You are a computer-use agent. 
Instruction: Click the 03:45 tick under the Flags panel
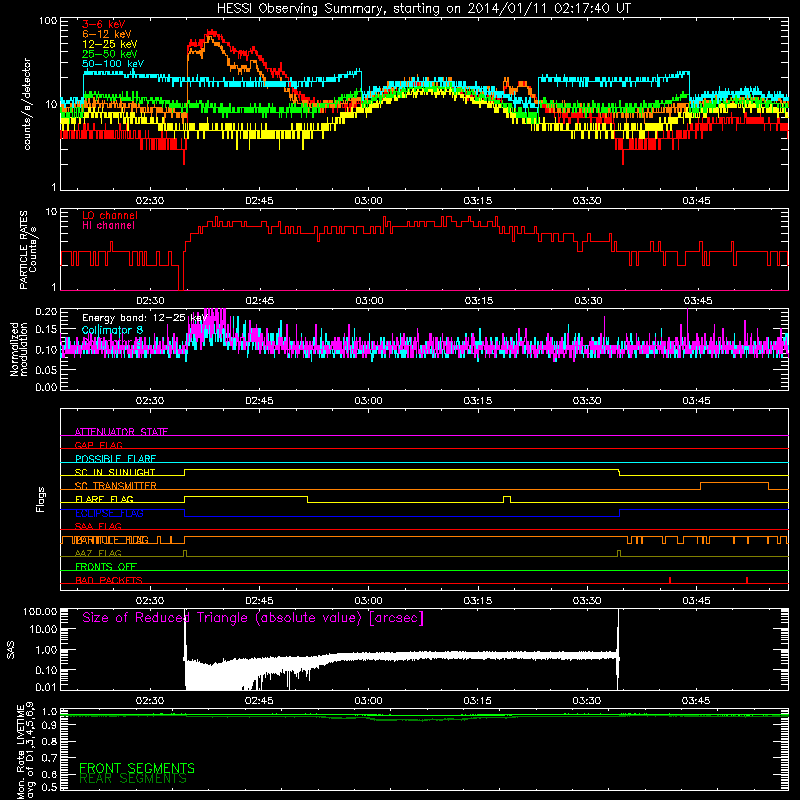[696, 601]
